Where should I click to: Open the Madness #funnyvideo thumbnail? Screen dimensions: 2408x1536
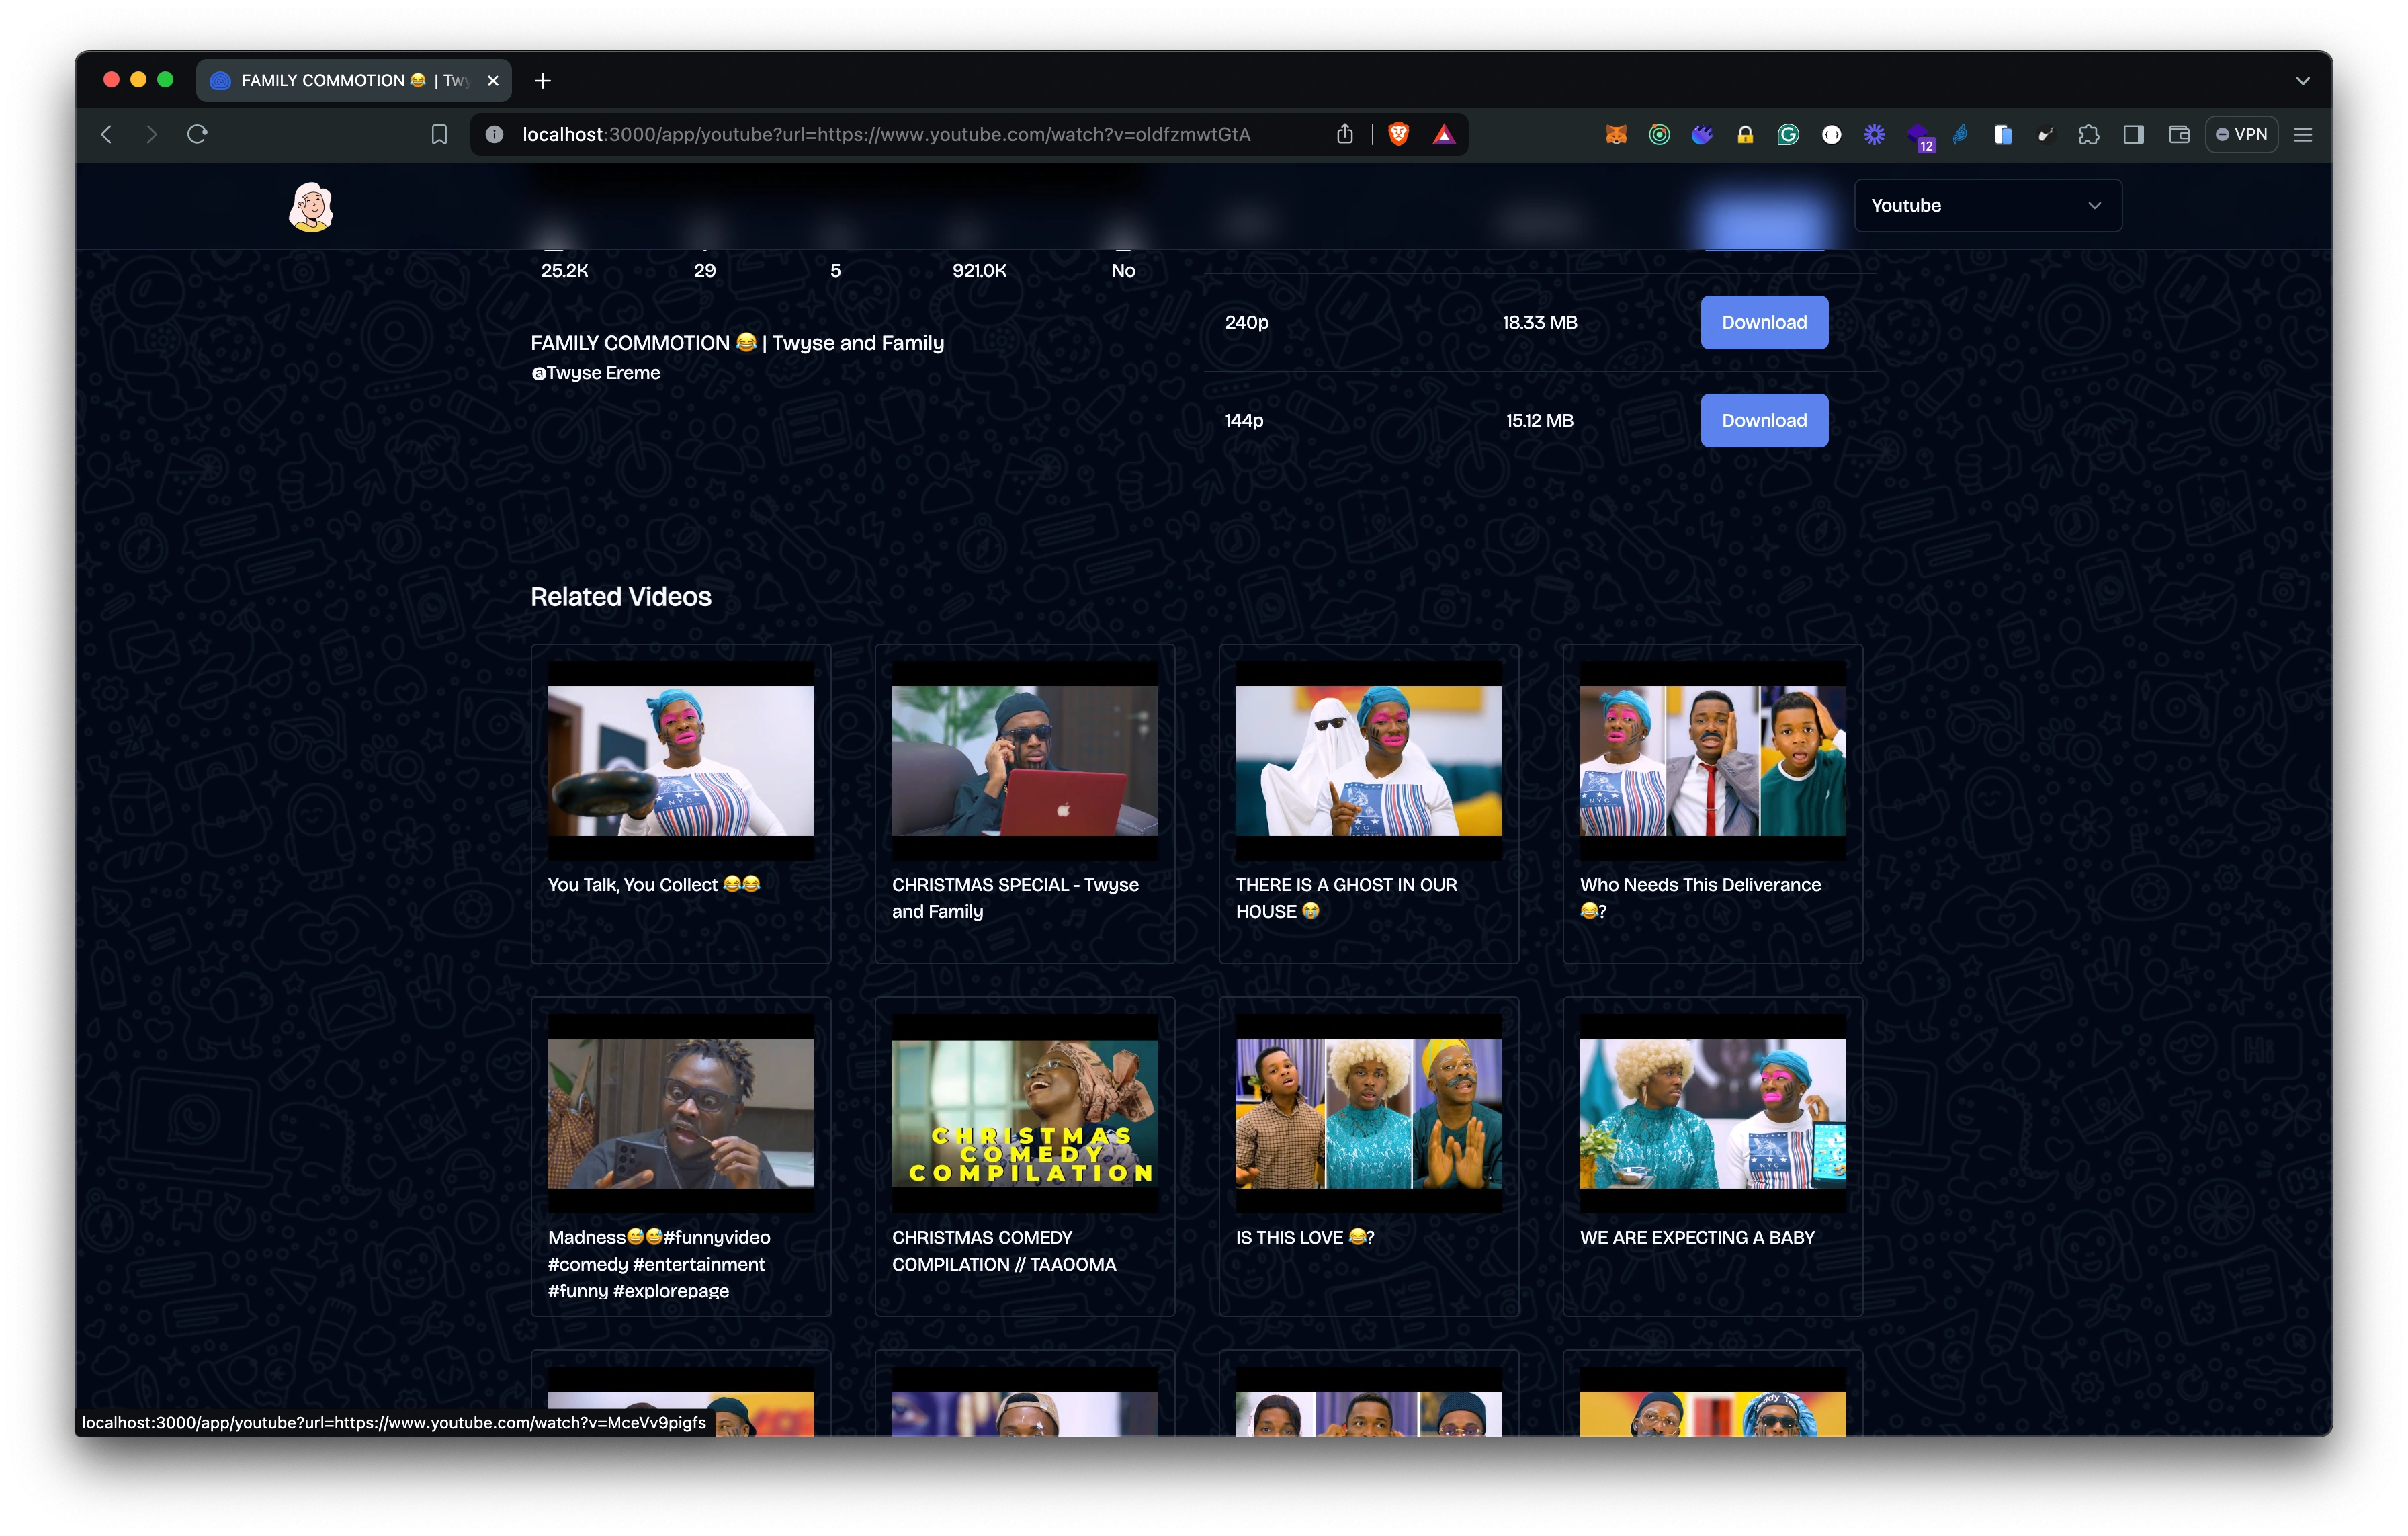[x=681, y=1114]
